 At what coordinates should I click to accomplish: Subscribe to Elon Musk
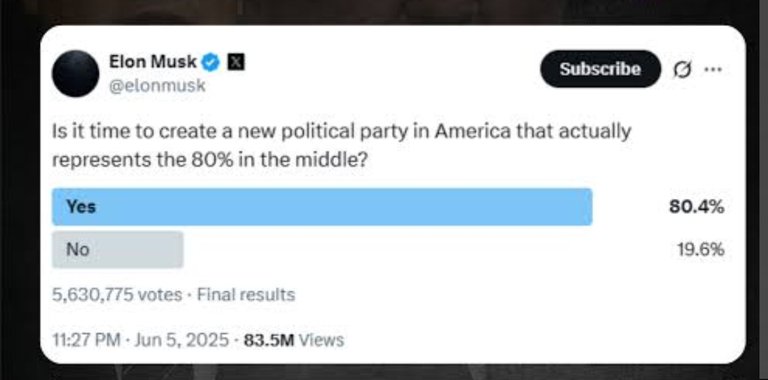[600, 69]
